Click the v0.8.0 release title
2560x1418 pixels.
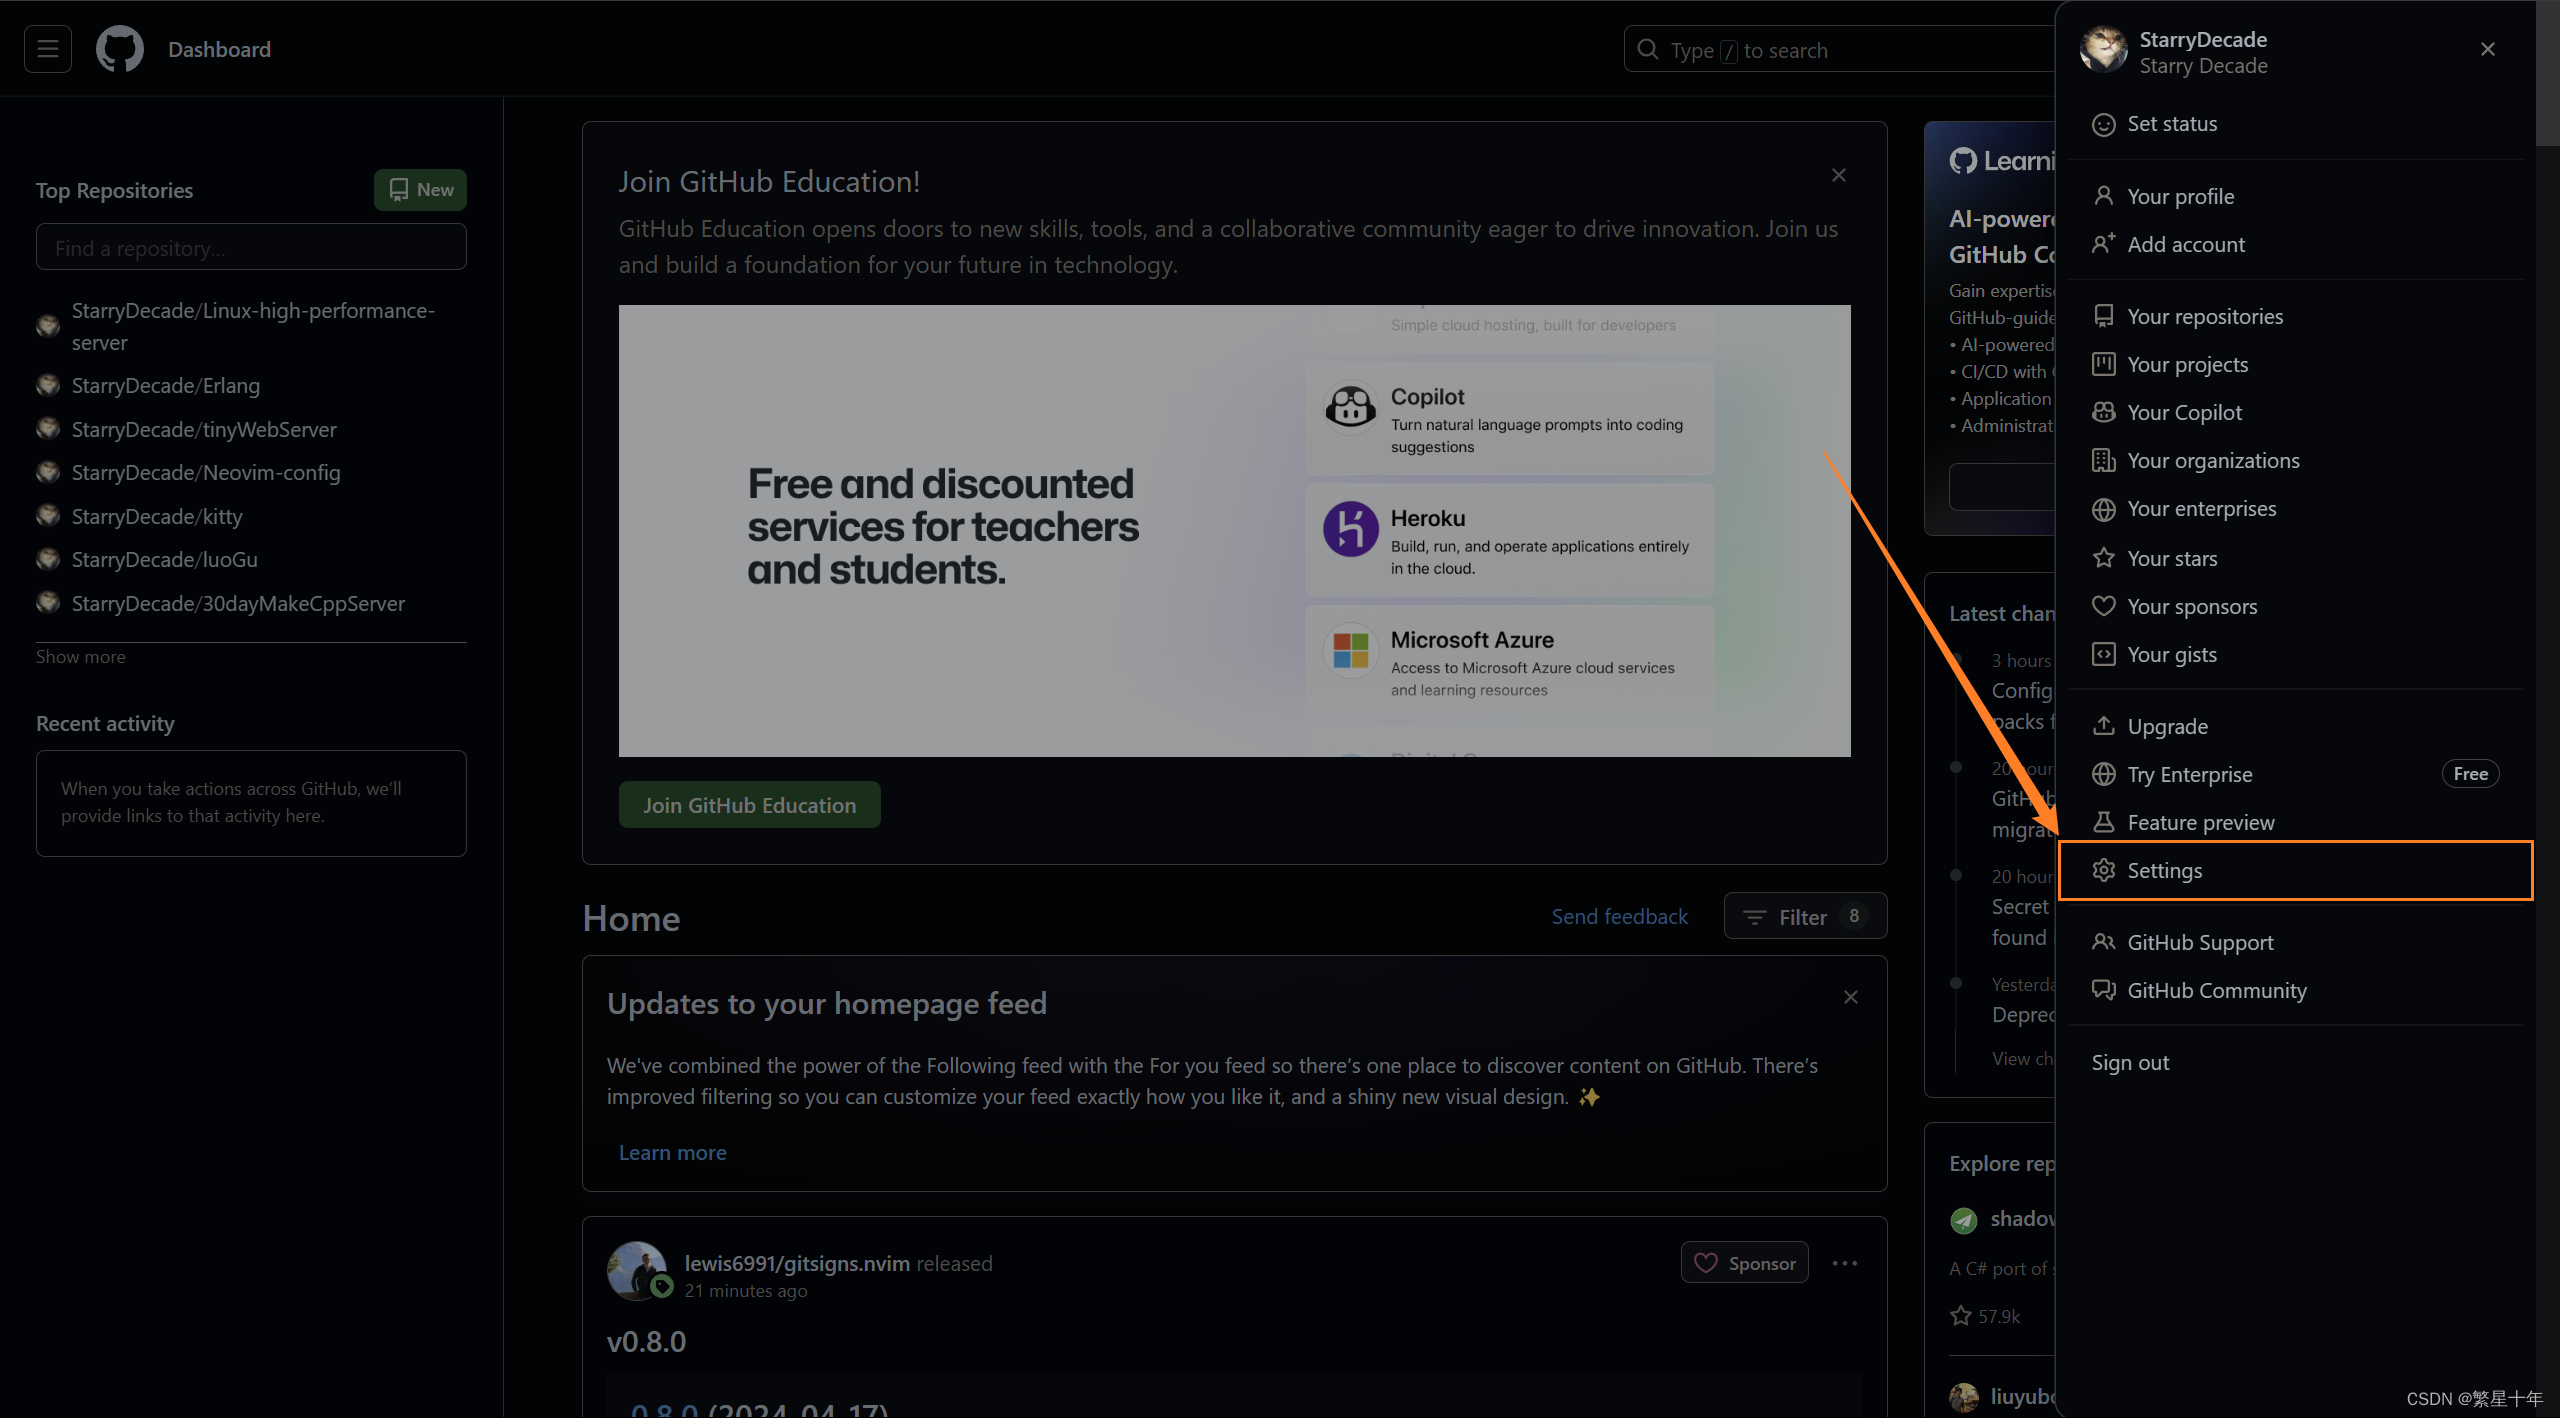pos(646,1341)
